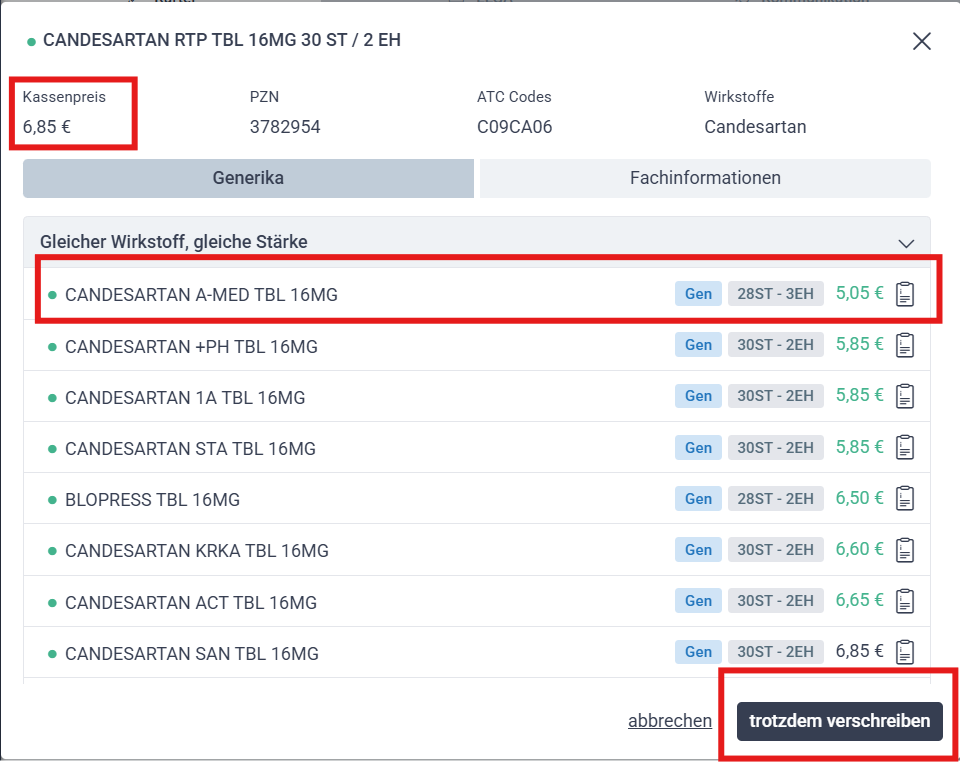The width and height of the screenshot is (960, 762).
Task: Click the Gen badge on CANDESARTAN KRKA
Action: pyautogui.click(x=698, y=550)
